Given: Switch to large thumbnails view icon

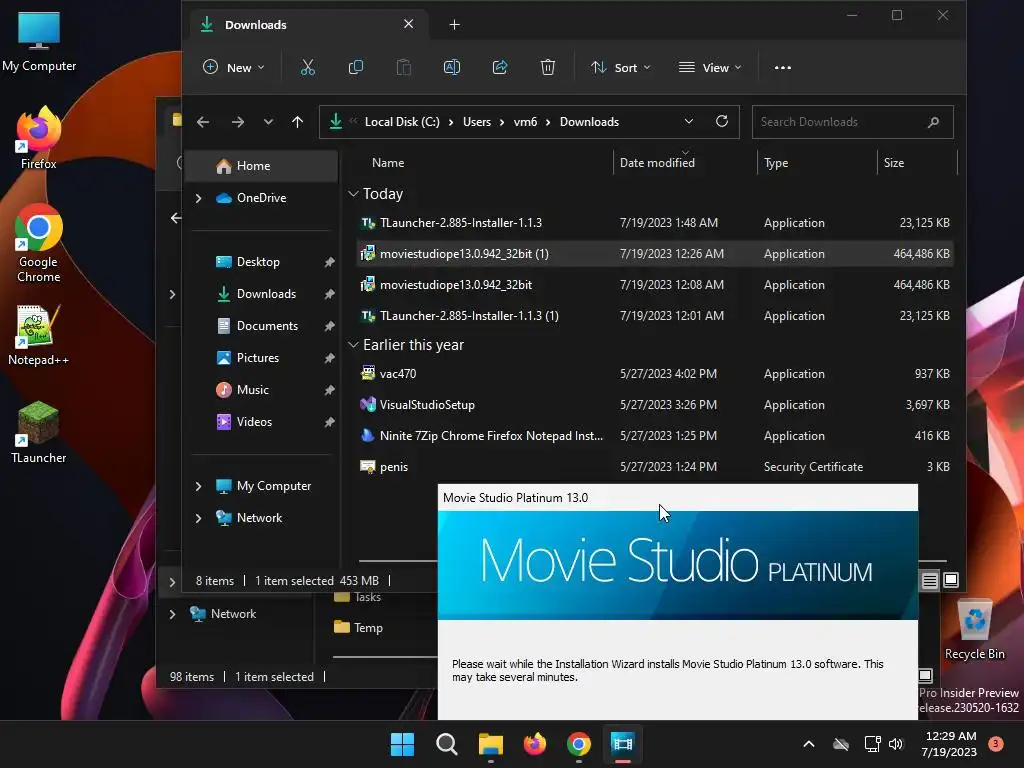Looking at the screenshot, I should tap(951, 580).
